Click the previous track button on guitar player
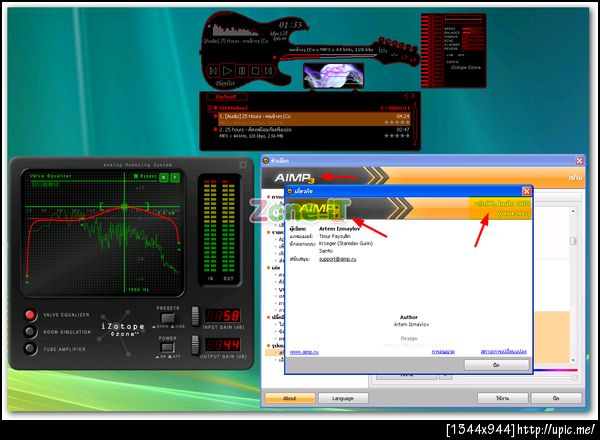The width and height of the screenshot is (600, 440). click(213, 70)
